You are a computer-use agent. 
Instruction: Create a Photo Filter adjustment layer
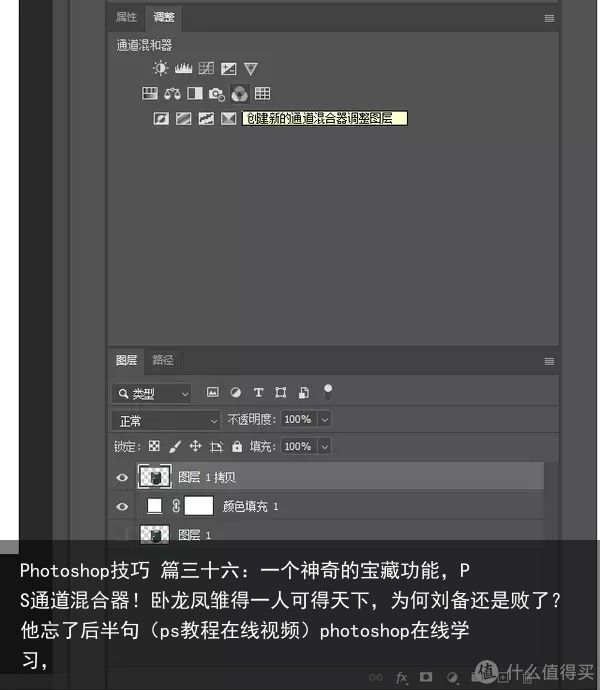click(217, 93)
